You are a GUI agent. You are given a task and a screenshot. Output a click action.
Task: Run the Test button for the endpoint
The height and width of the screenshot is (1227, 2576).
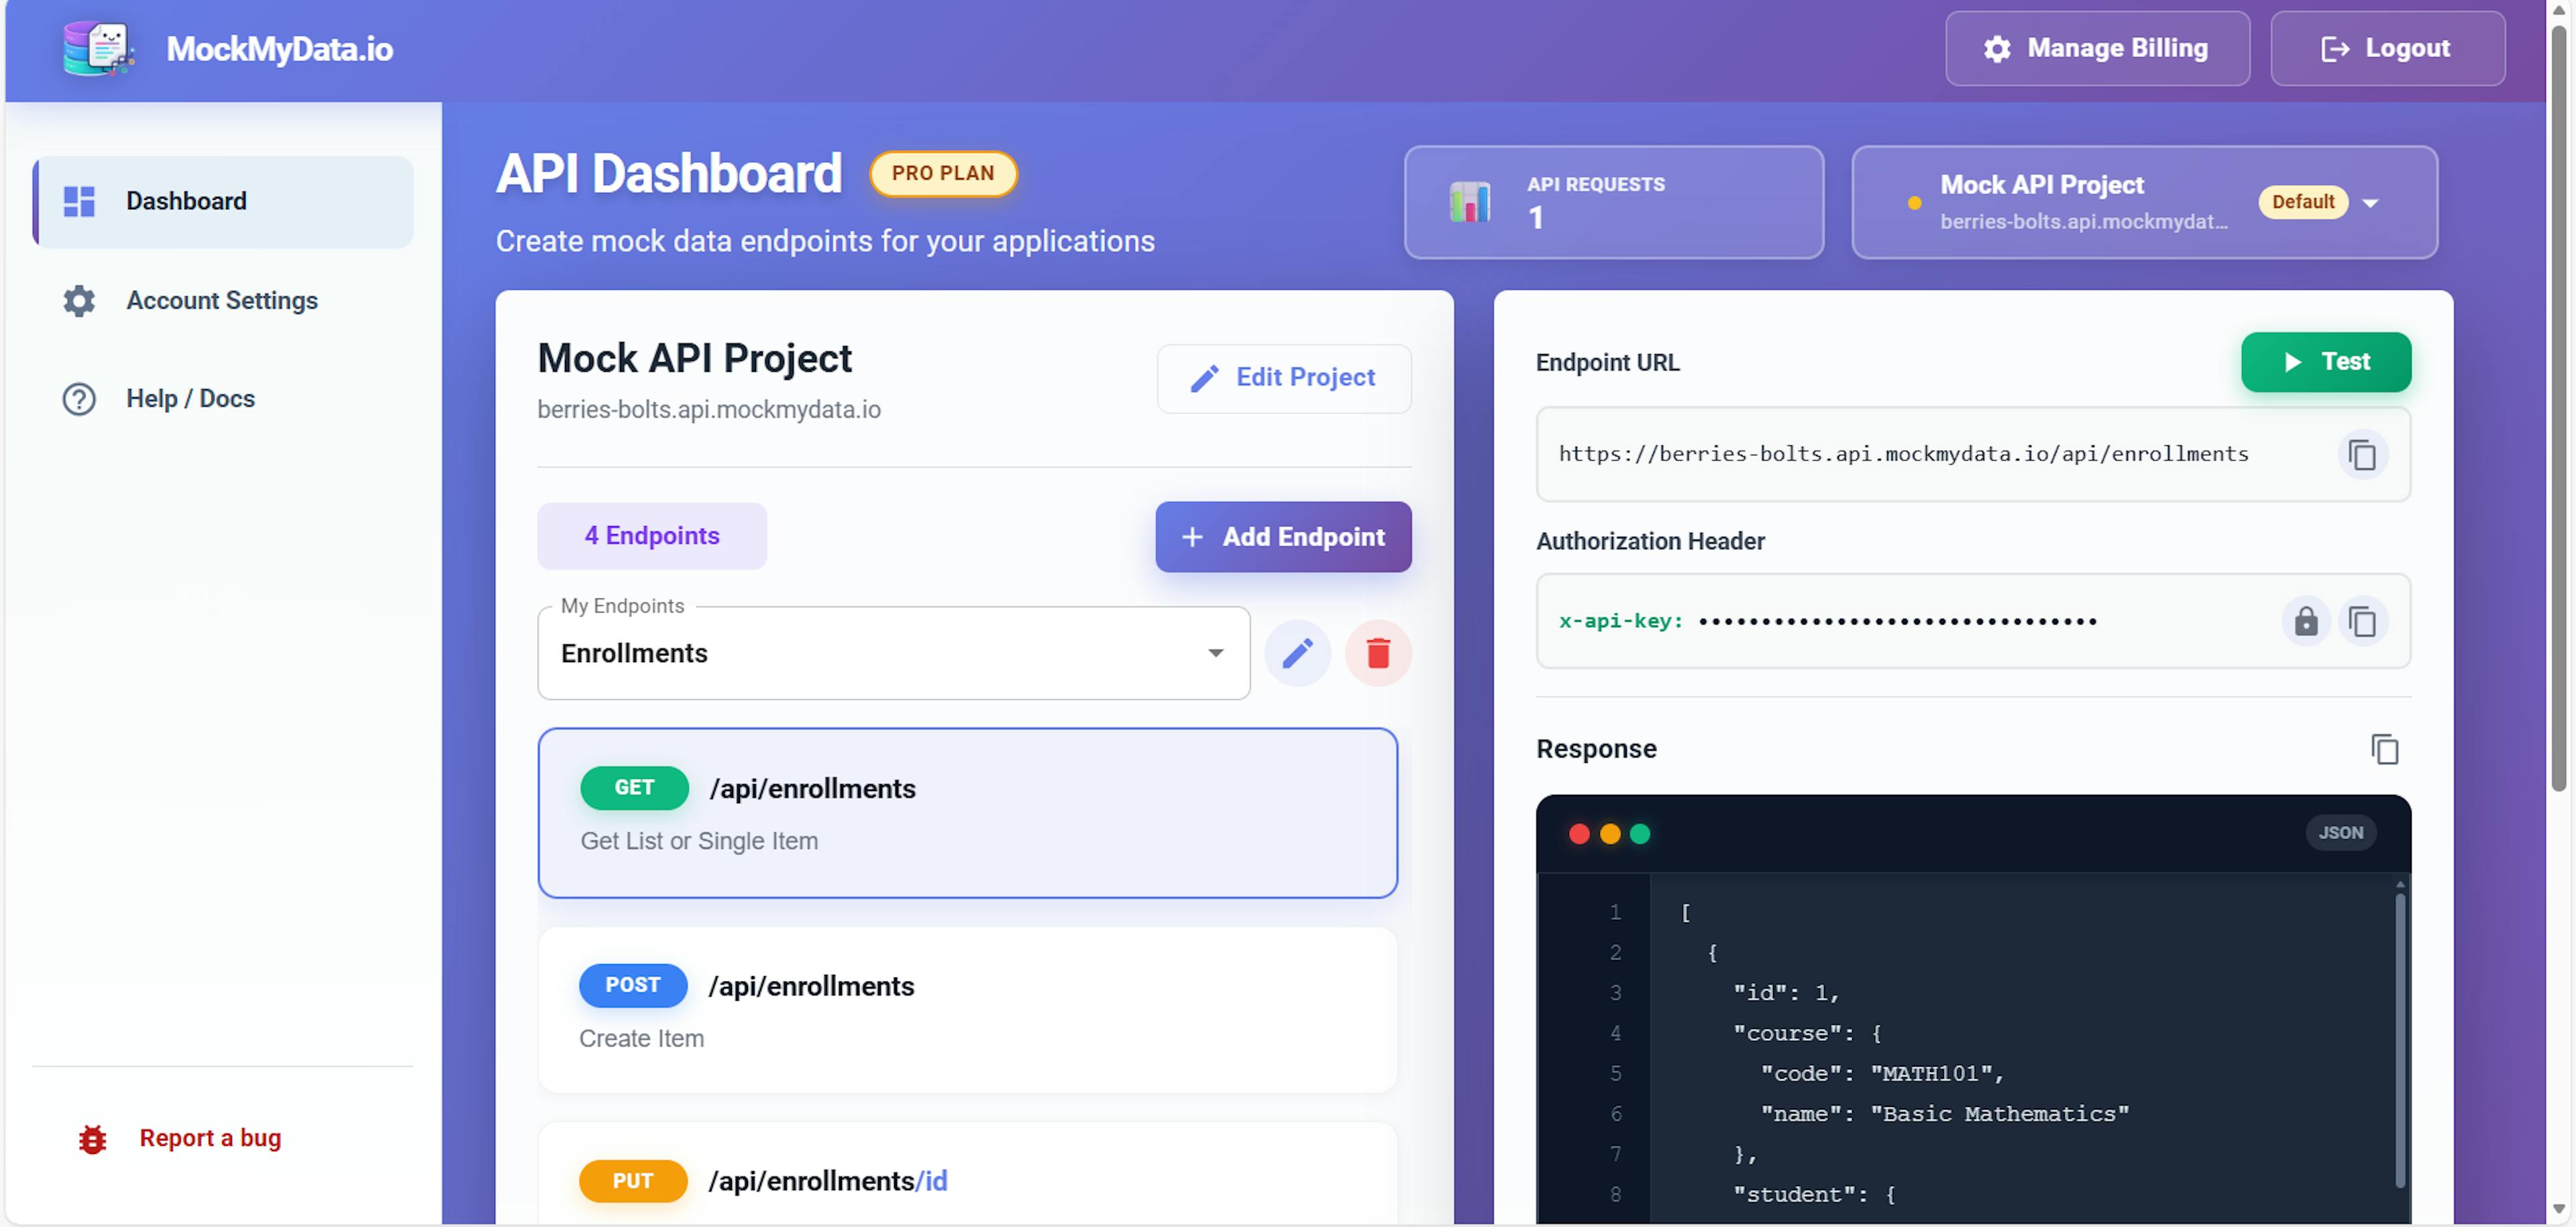[2326, 362]
